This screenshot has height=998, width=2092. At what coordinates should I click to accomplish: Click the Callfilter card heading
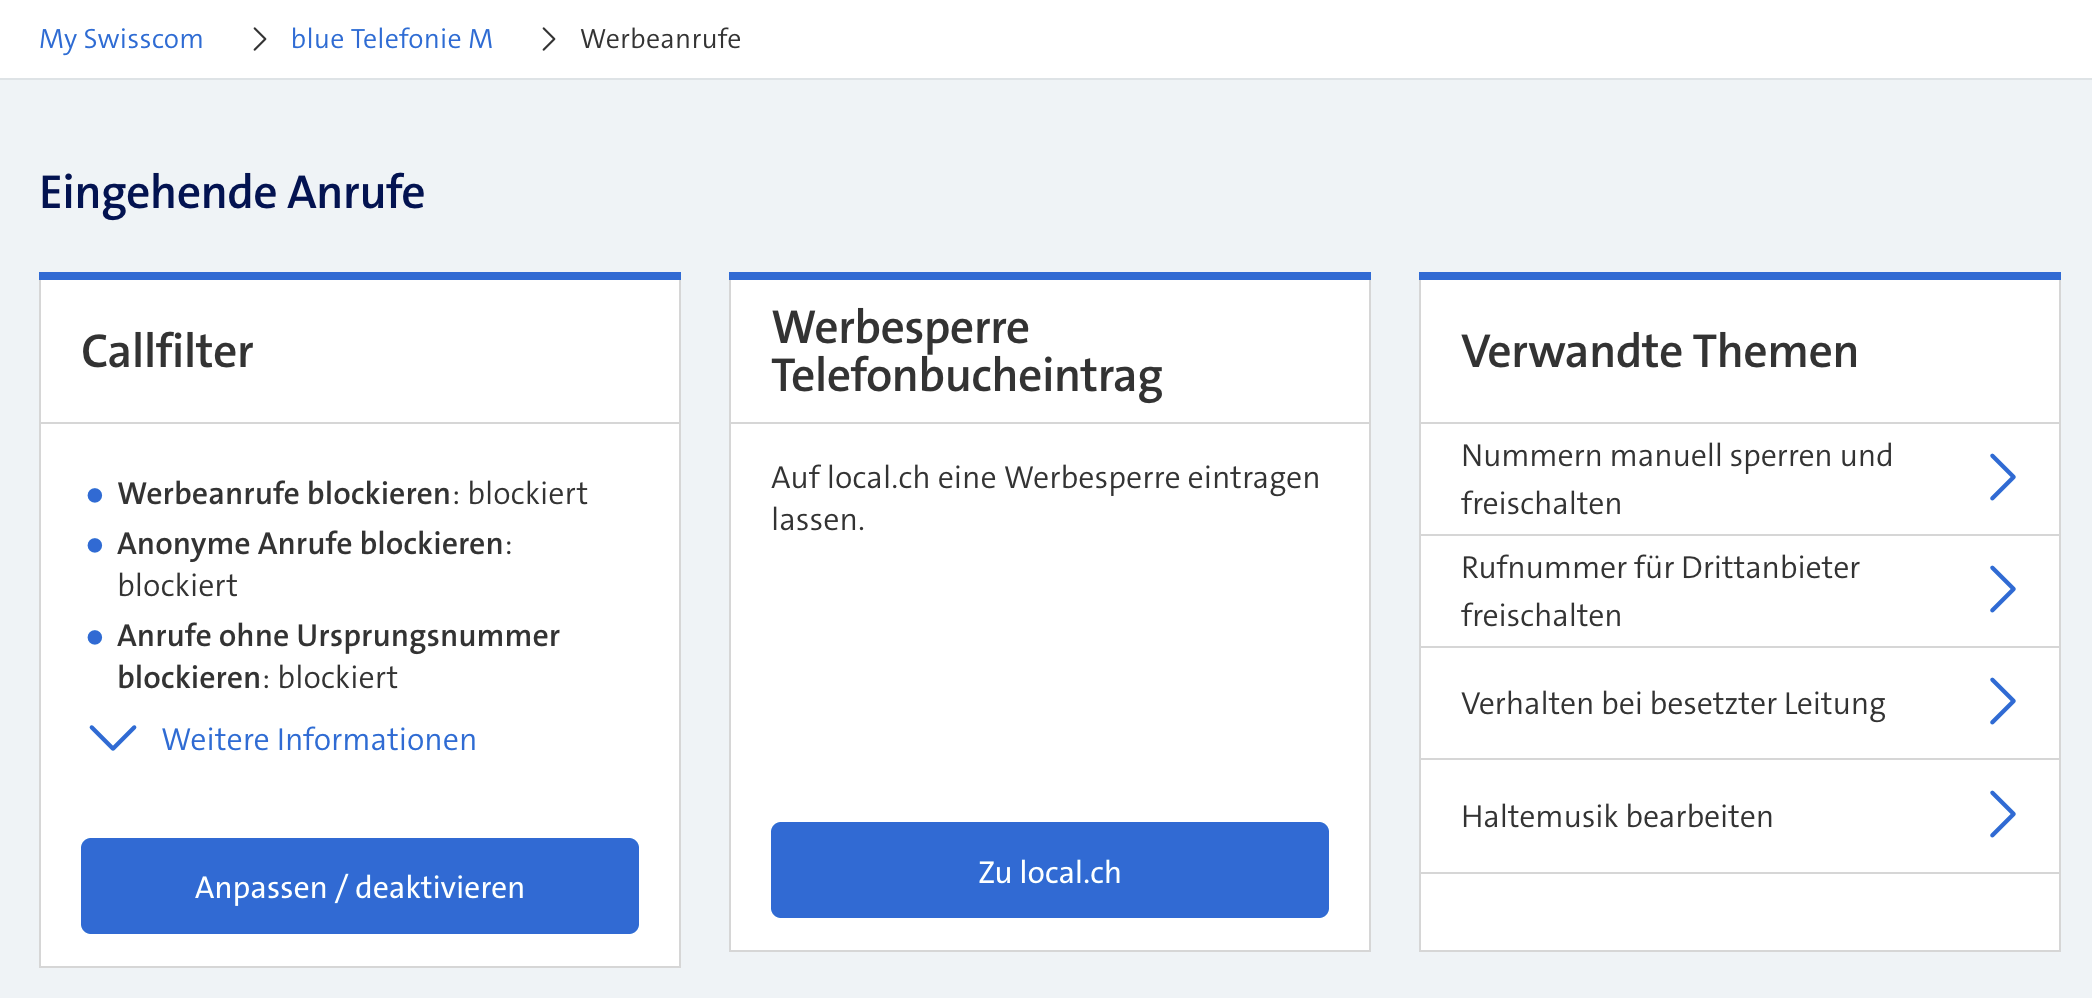(x=167, y=351)
